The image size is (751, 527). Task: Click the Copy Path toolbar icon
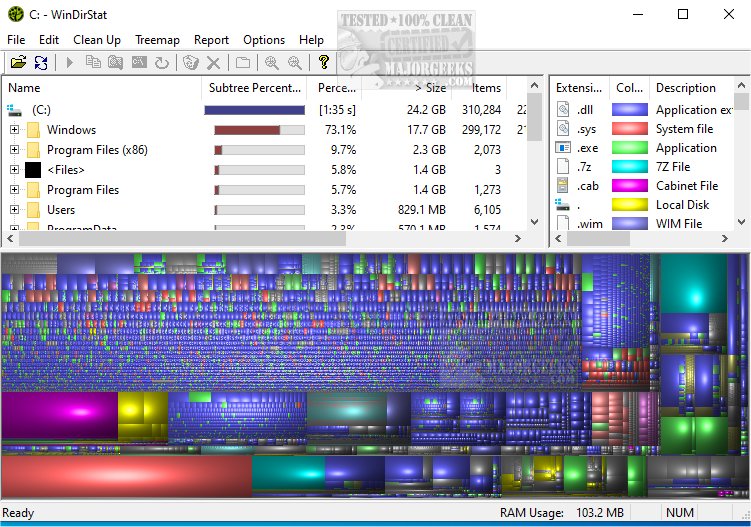[93, 62]
